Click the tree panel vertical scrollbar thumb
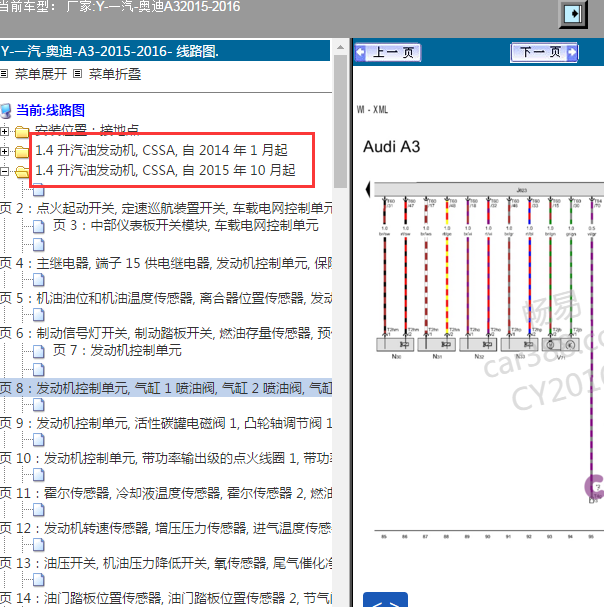The height and width of the screenshot is (607, 604). tap(340, 121)
